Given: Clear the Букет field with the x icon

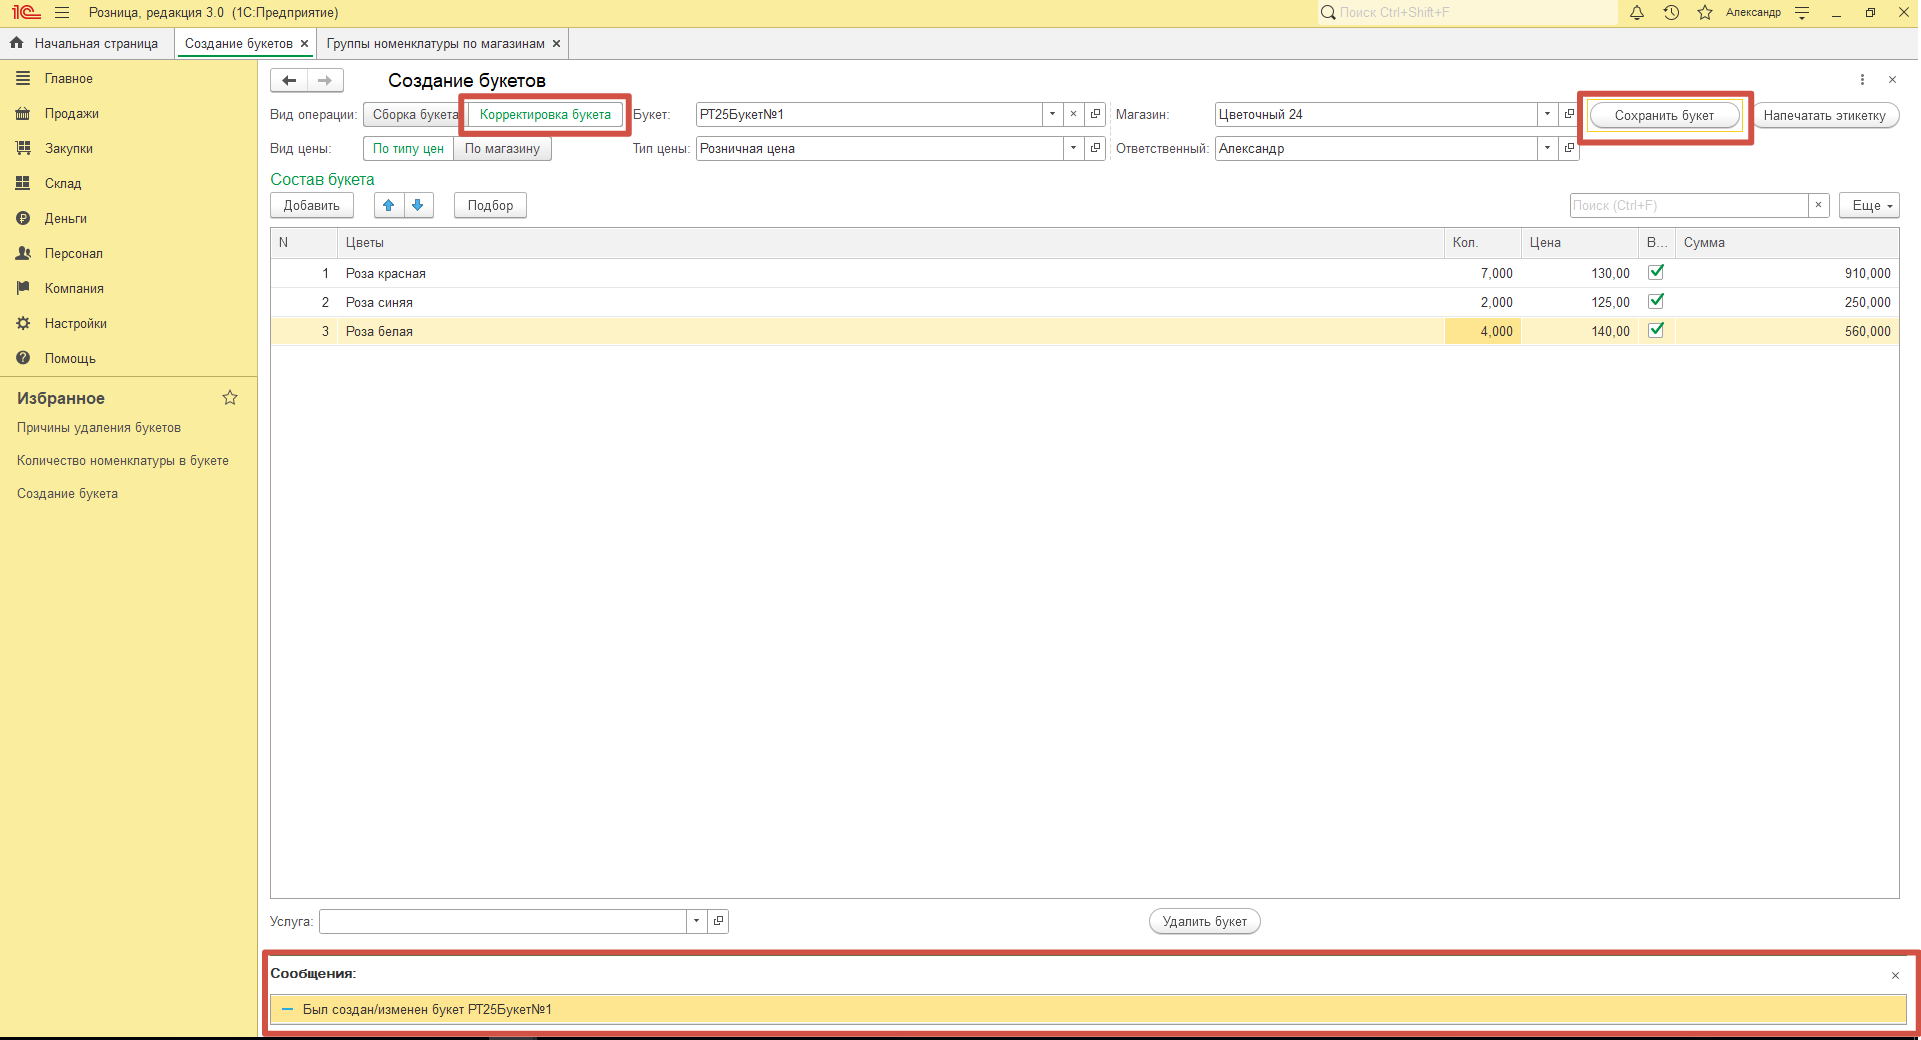Looking at the screenshot, I should [x=1073, y=114].
